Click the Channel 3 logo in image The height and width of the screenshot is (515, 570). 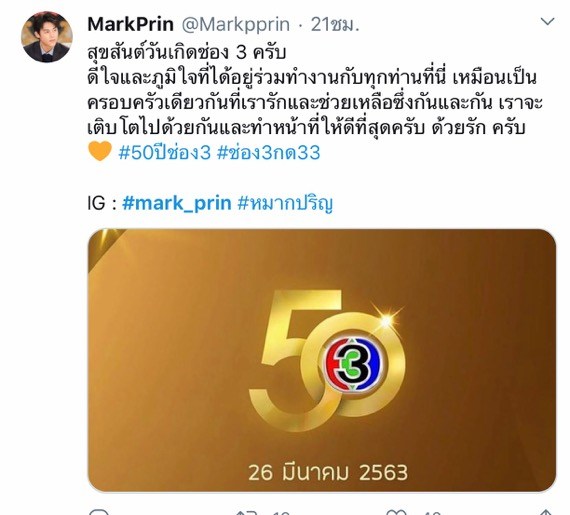354,364
